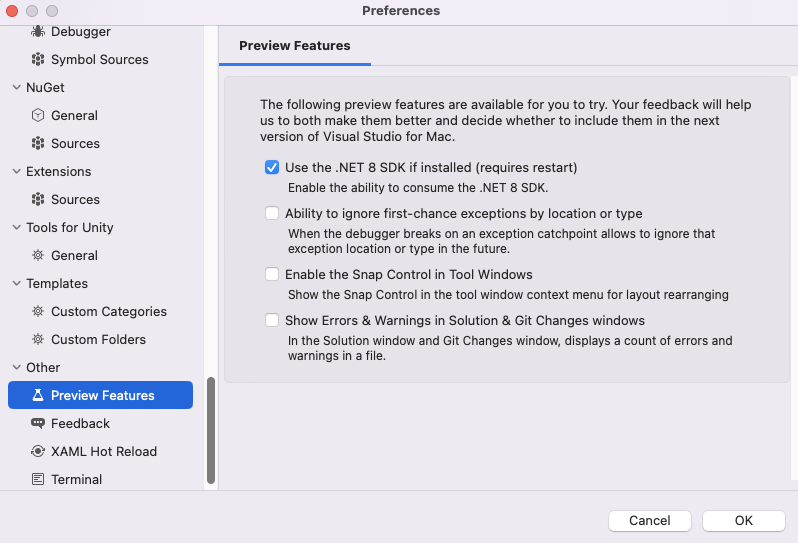Select Sources icon under NuGet
798x543 pixels.
(38, 144)
